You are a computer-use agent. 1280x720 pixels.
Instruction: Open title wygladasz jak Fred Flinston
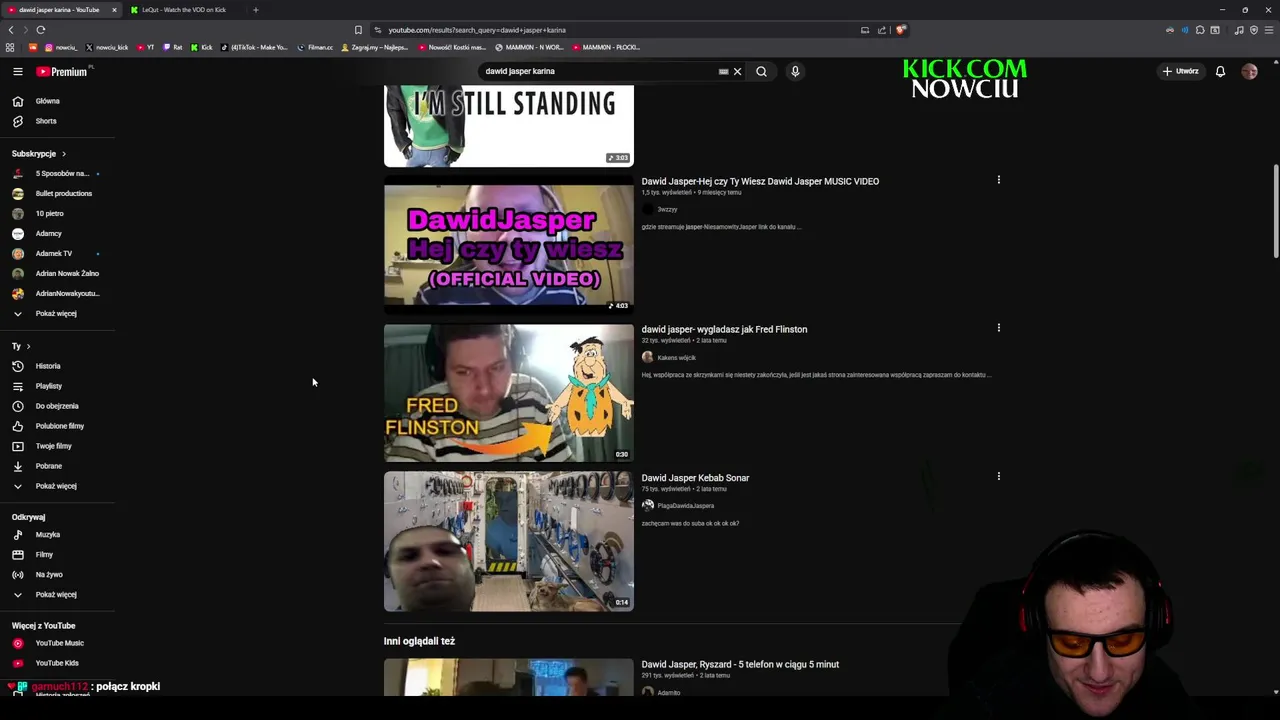point(724,329)
